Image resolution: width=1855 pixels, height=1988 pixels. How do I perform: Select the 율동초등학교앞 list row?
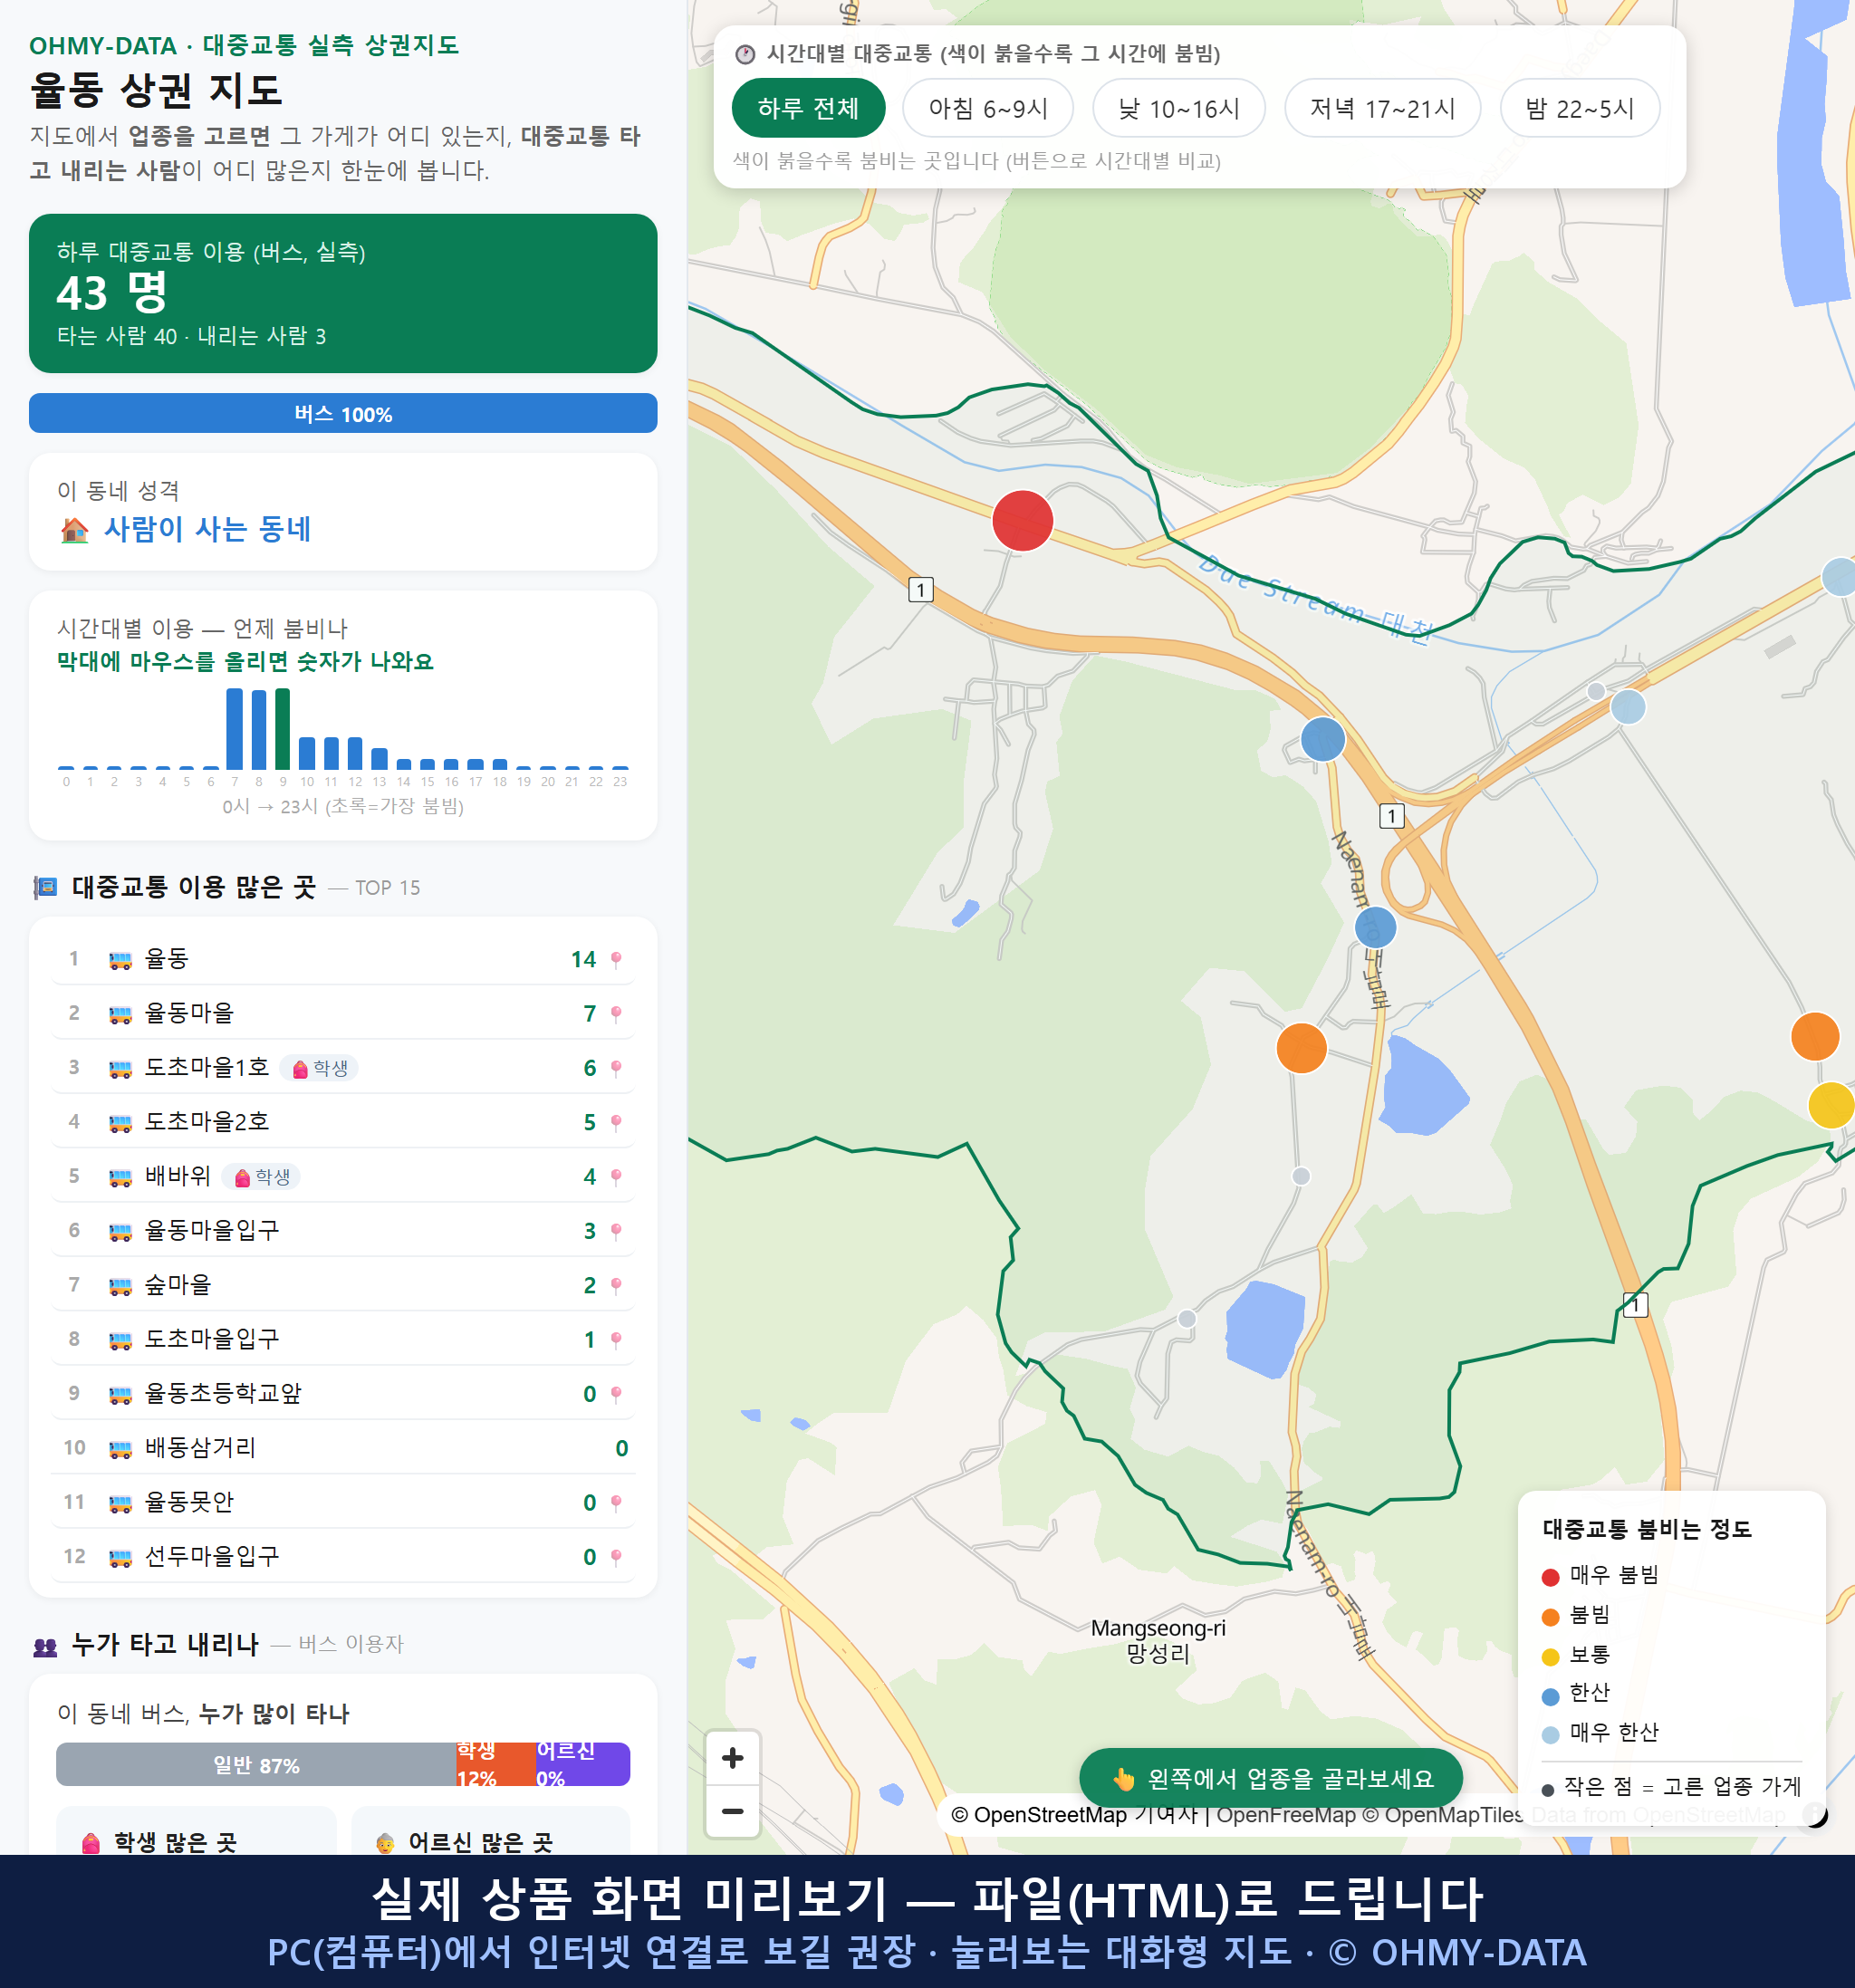point(343,1393)
